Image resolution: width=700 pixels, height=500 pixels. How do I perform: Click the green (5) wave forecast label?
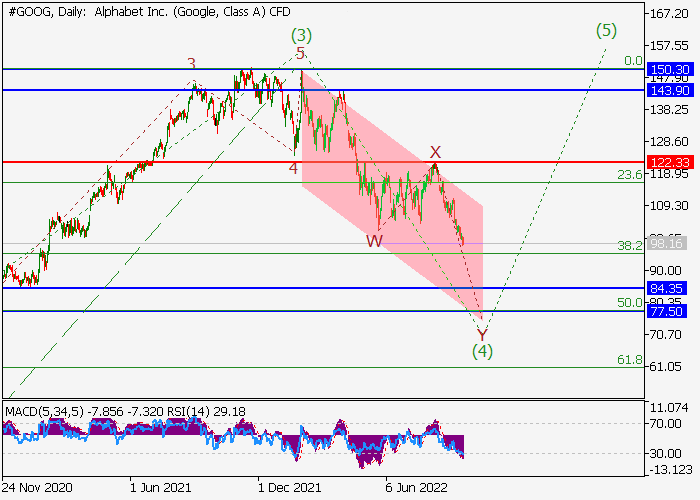[x=607, y=30]
